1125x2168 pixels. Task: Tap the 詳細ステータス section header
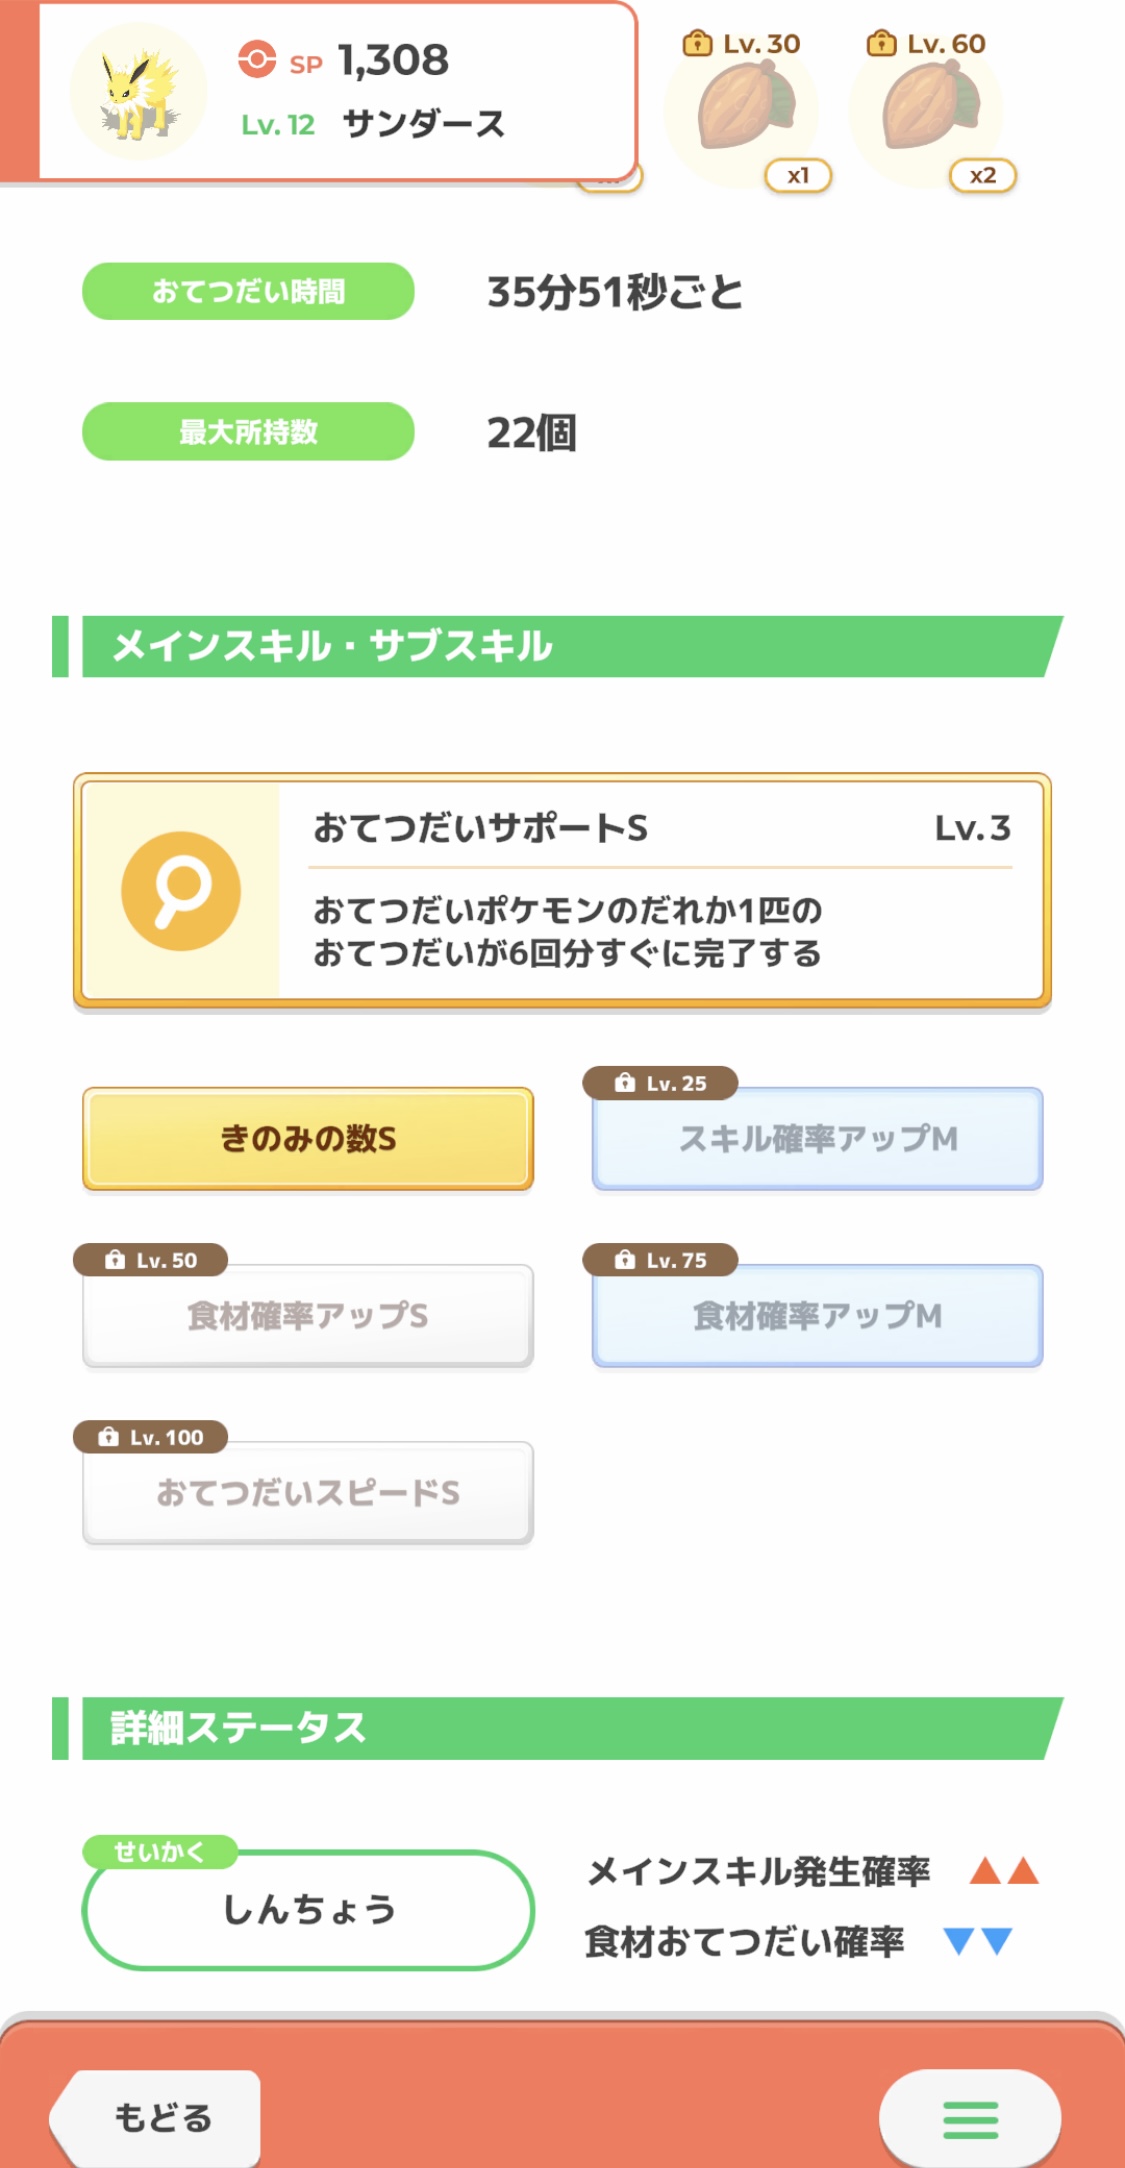pos(557,1728)
